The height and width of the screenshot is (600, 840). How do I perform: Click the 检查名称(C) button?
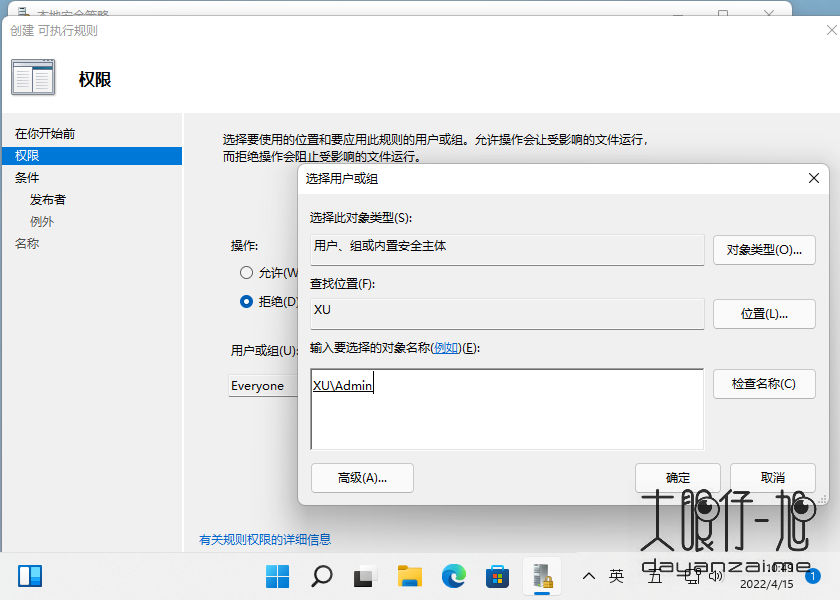coord(763,384)
